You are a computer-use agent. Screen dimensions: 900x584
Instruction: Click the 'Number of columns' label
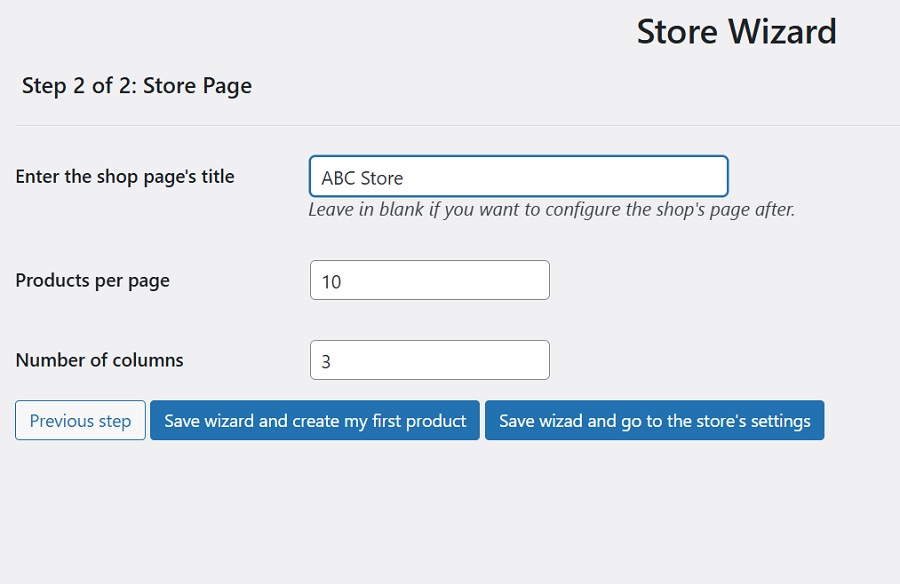click(99, 360)
